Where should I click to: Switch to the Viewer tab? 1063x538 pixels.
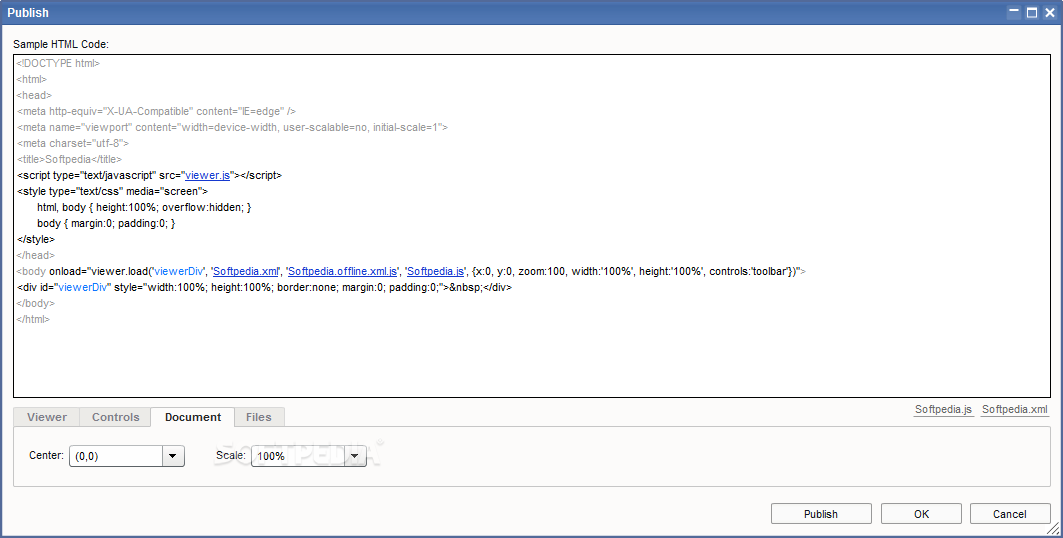point(47,417)
